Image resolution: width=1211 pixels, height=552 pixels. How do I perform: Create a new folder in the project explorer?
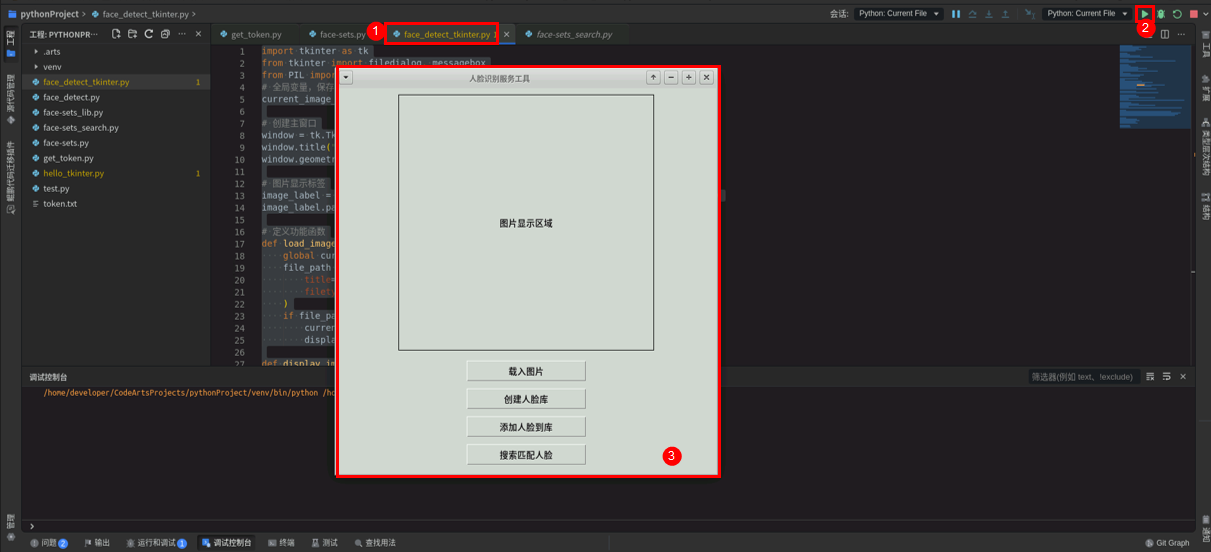pos(132,34)
